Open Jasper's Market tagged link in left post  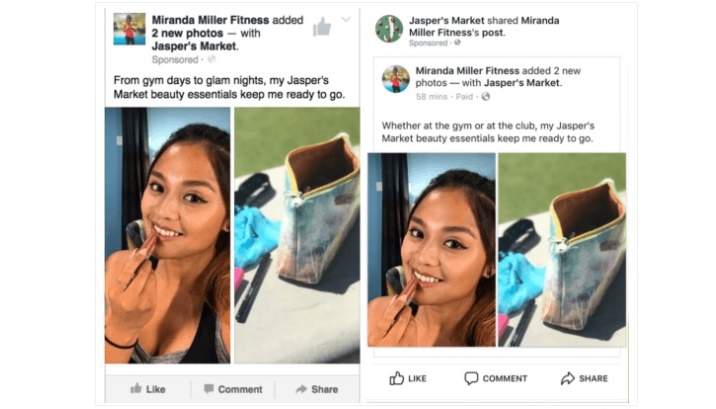click(x=195, y=46)
